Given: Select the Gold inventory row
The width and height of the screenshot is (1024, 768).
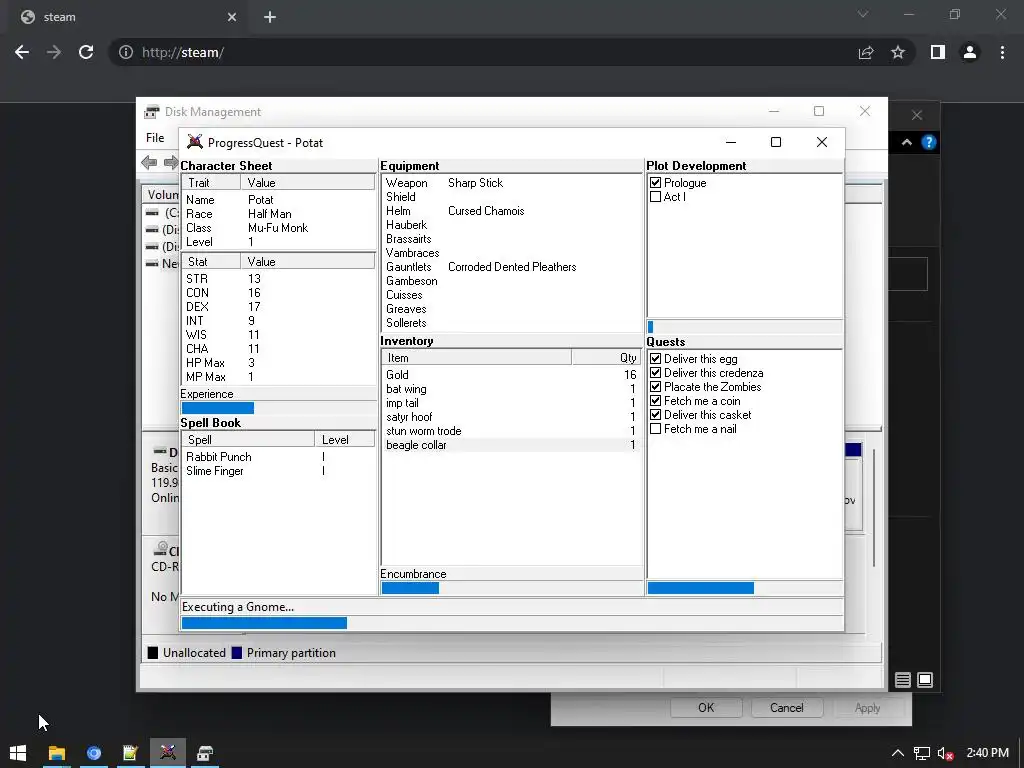Looking at the screenshot, I should point(511,375).
